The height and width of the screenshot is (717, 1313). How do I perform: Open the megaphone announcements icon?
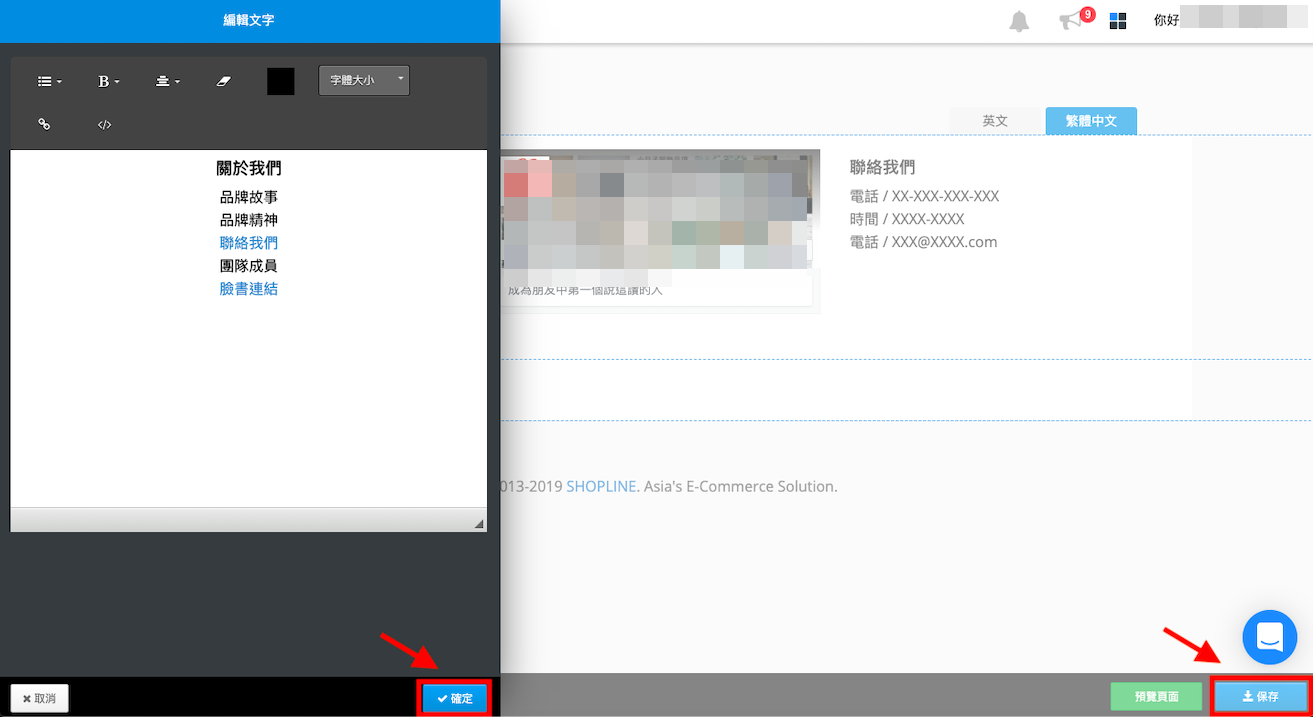click(1071, 21)
